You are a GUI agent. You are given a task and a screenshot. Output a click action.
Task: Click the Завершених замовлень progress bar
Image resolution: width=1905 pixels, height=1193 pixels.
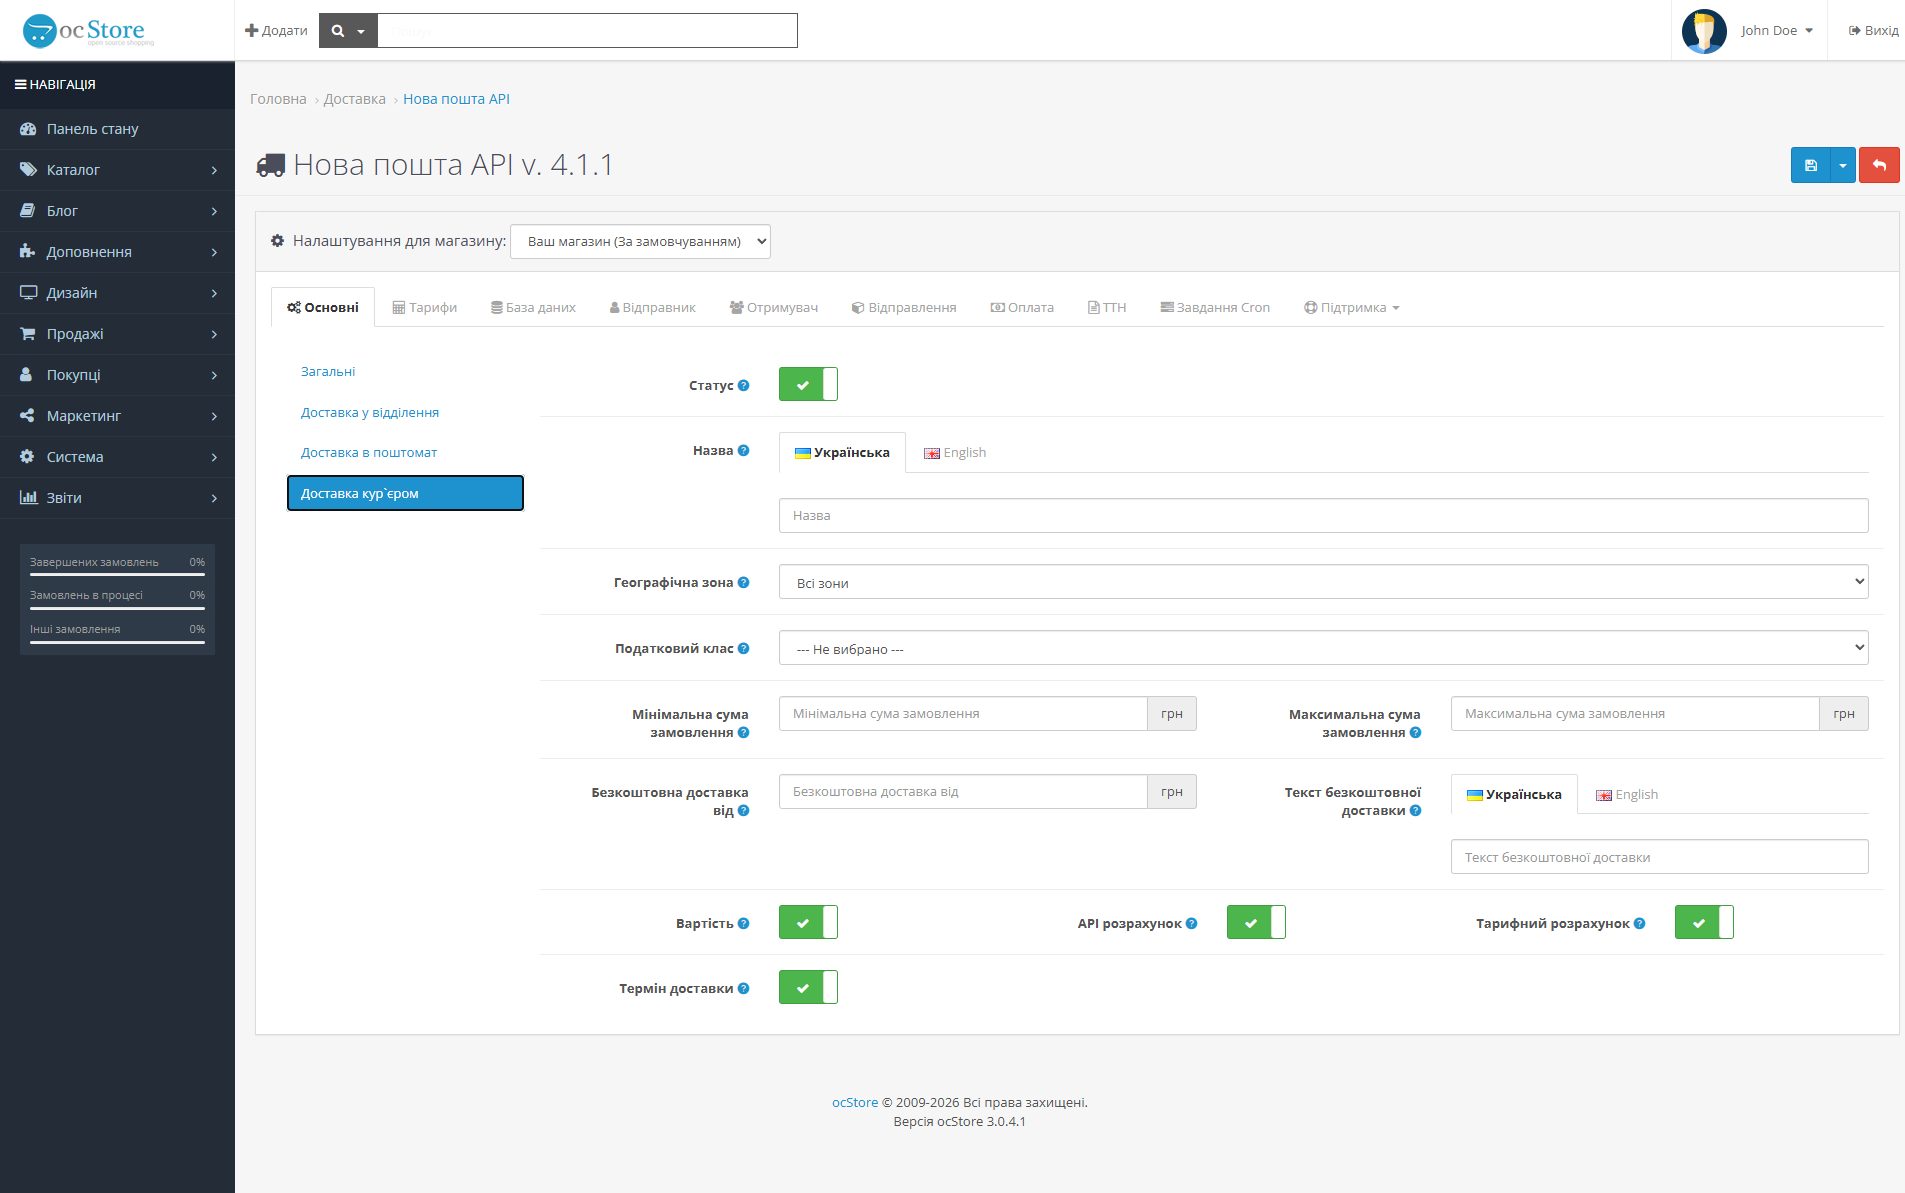(117, 575)
